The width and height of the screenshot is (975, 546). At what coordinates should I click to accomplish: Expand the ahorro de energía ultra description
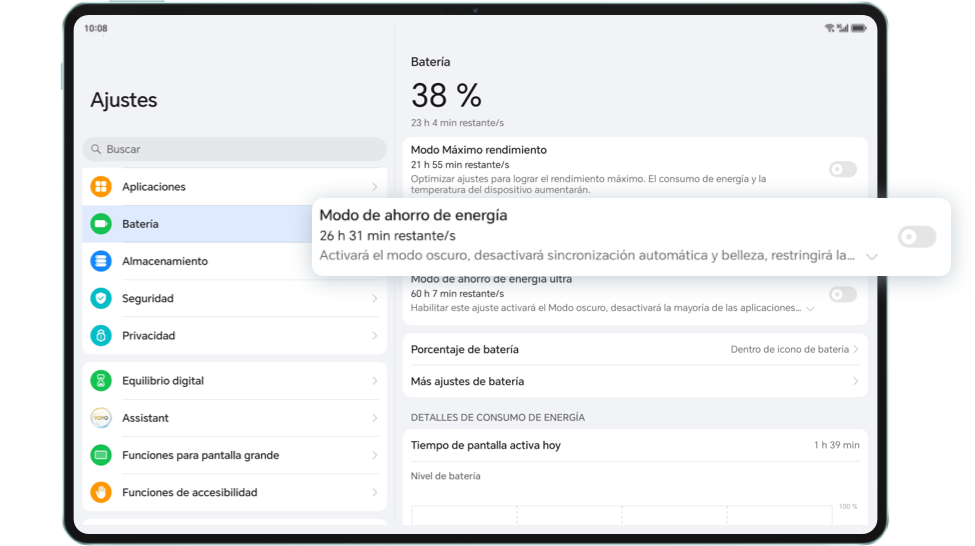[810, 308]
